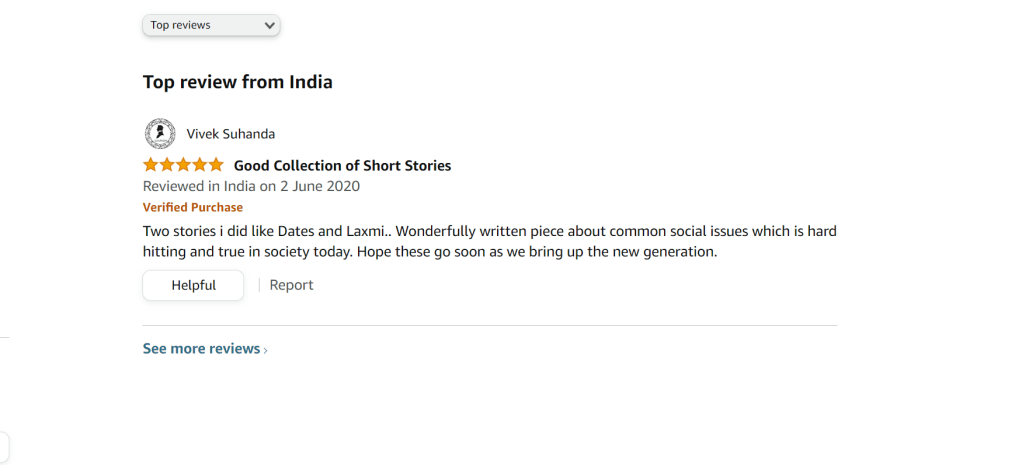Open the Top reviews sort dropdown
Screen dimensions: 1022x465
point(211,25)
